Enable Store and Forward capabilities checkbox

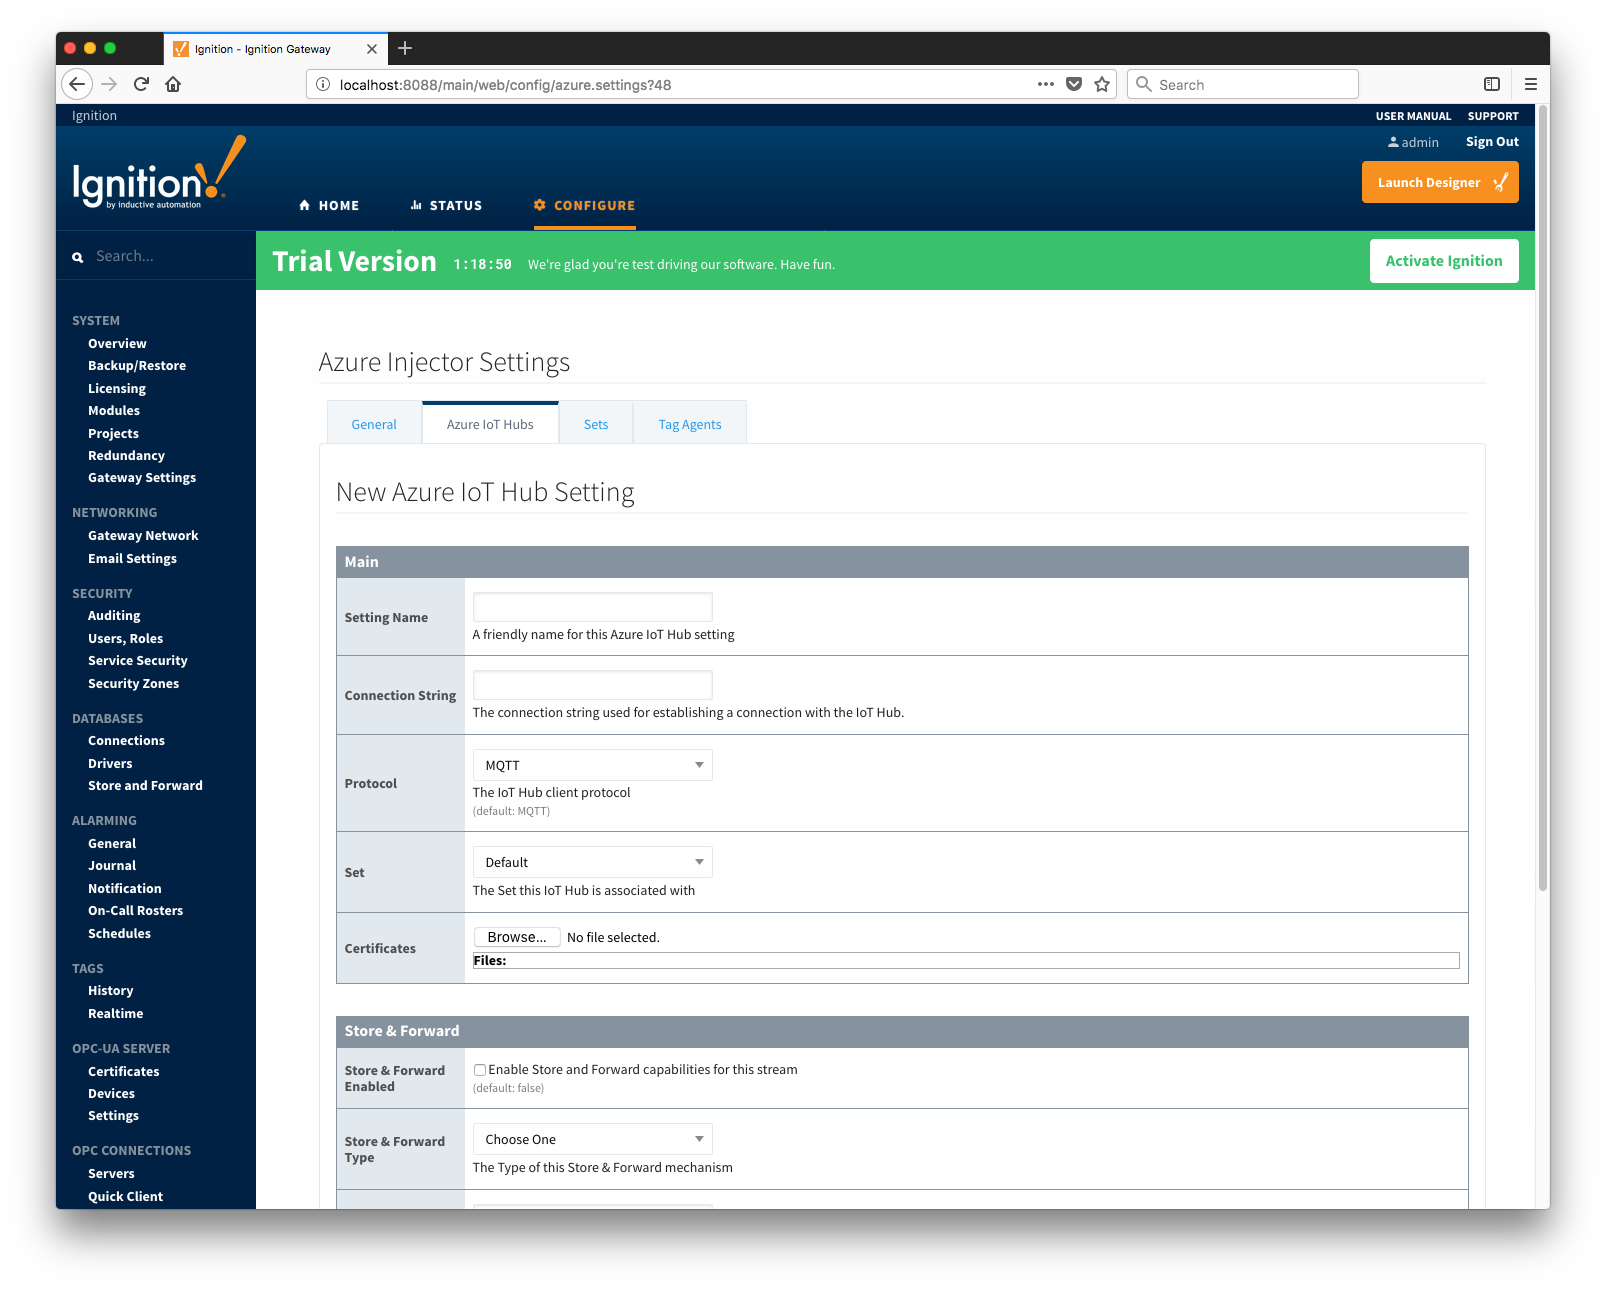tap(480, 1070)
